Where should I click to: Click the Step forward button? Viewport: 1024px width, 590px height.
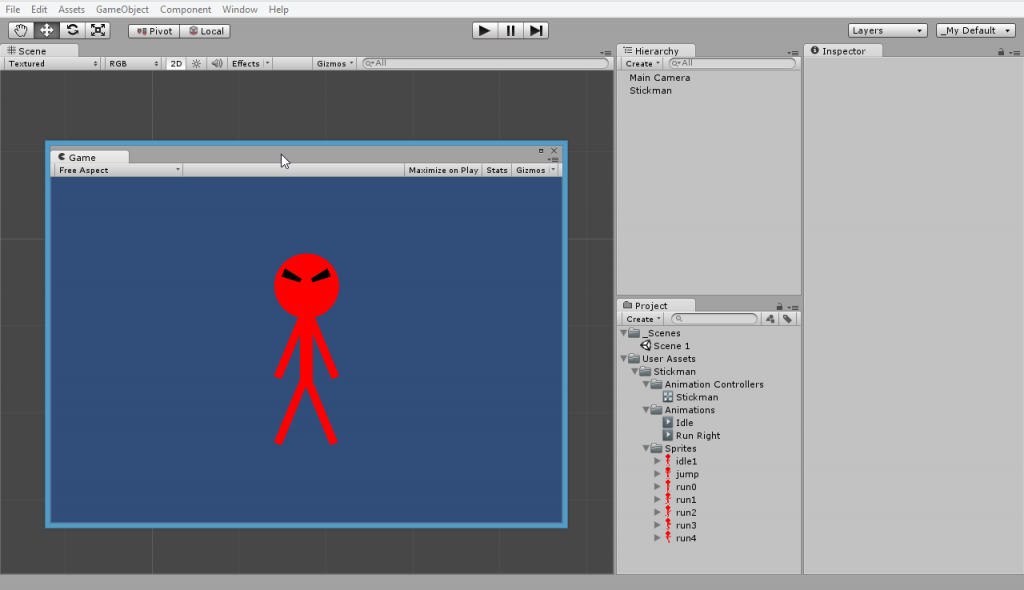[x=537, y=31]
